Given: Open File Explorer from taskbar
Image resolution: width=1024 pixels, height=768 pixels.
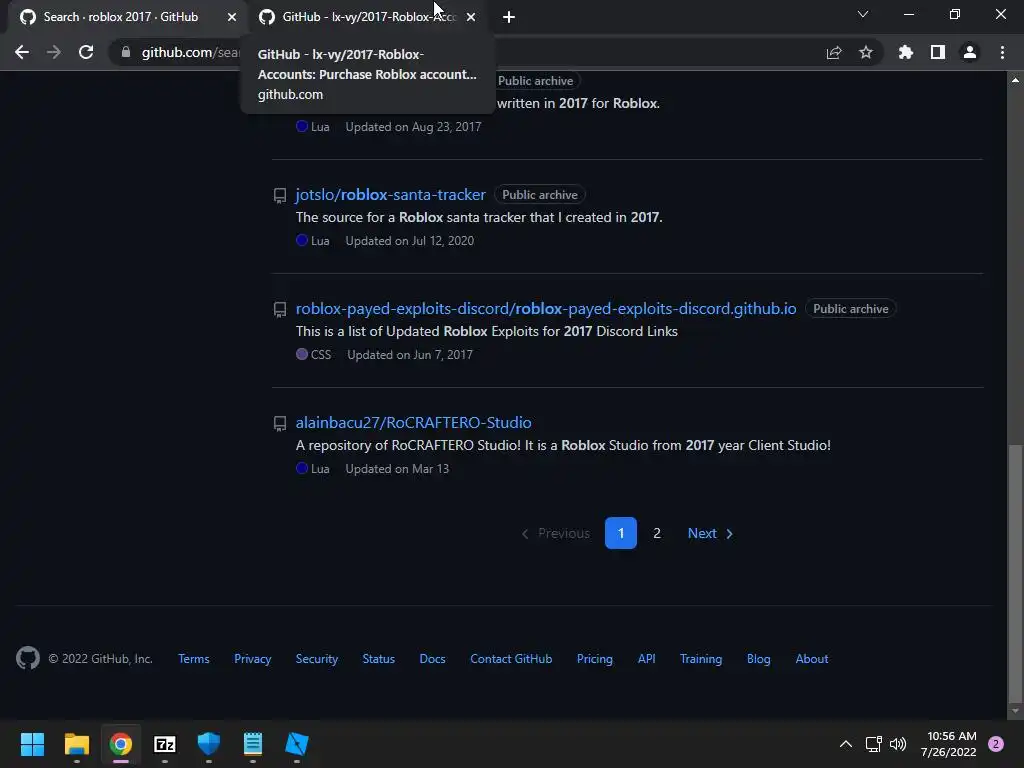Looking at the screenshot, I should 76,744.
